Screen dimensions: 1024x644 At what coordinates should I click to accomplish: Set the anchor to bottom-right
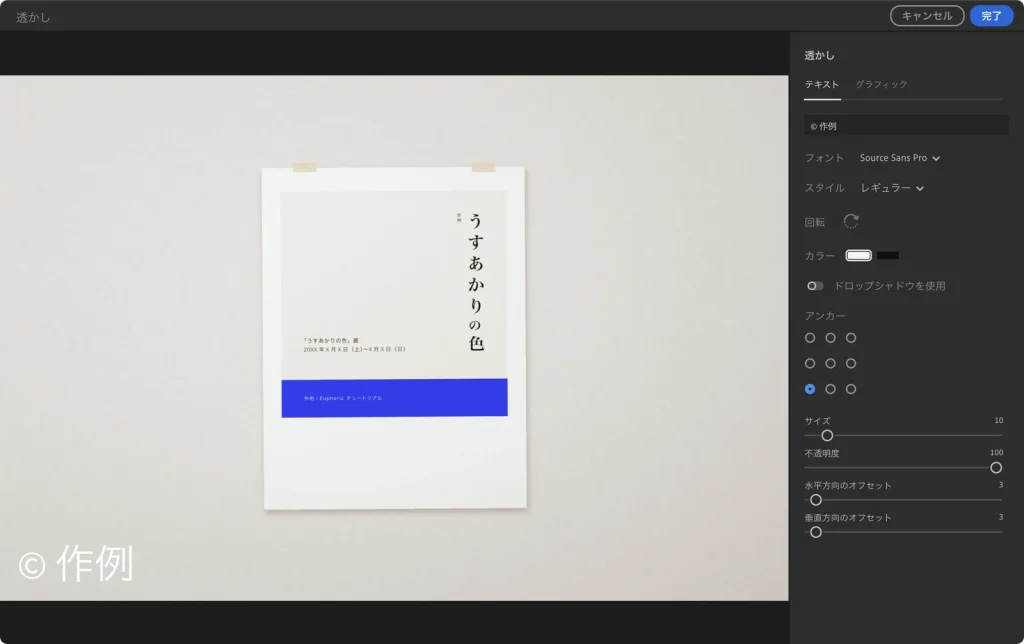pyautogui.click(x=851, y=389)
